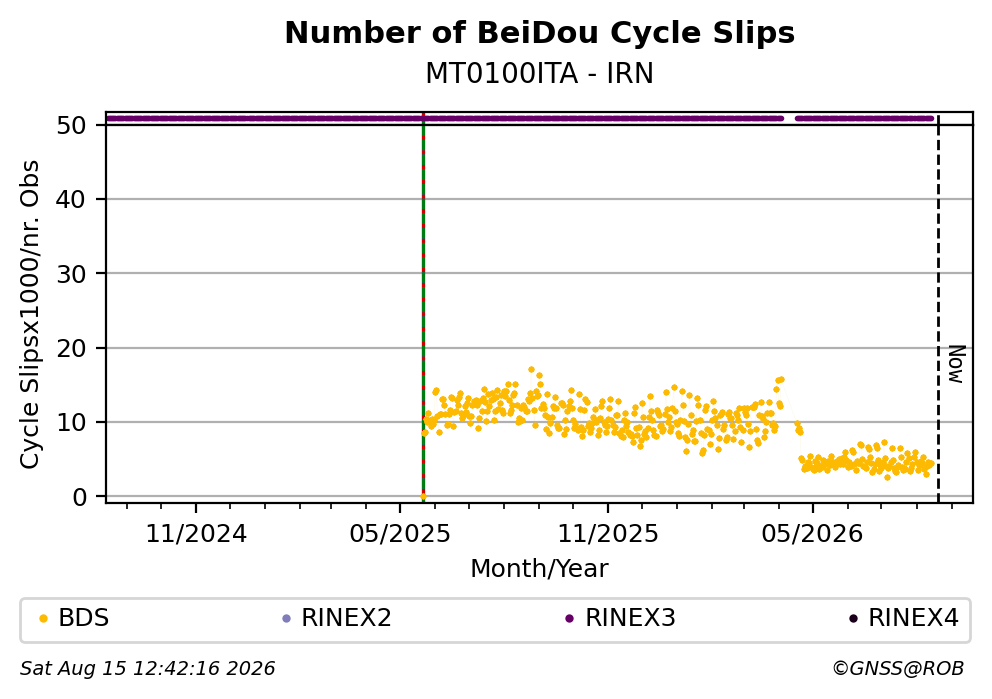Click the Month/Year axis label
Image resolution: width=992 pixels, height=699 pixels.
pos(540,569)
